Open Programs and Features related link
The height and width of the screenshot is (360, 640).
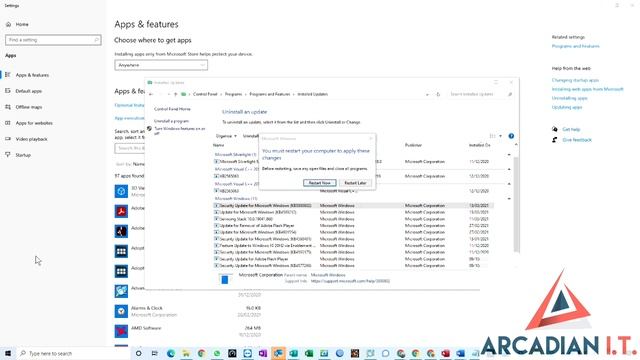pyautogui.click(x=576, y=46)
